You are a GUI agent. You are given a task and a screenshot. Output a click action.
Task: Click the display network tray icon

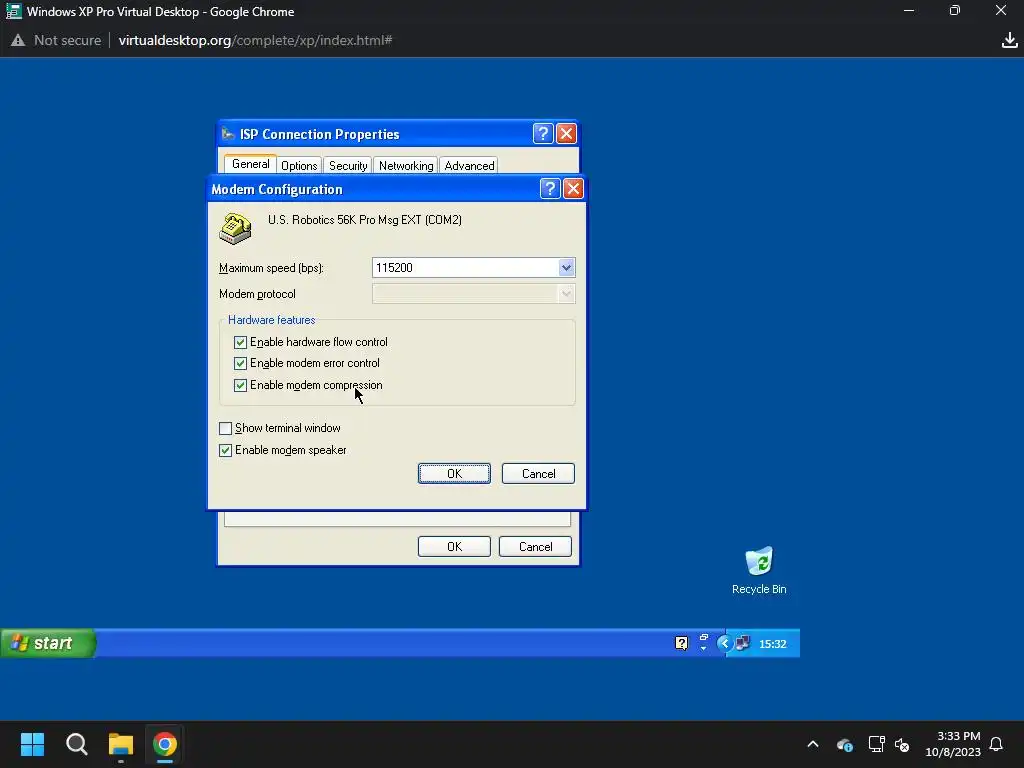point(876,744)
